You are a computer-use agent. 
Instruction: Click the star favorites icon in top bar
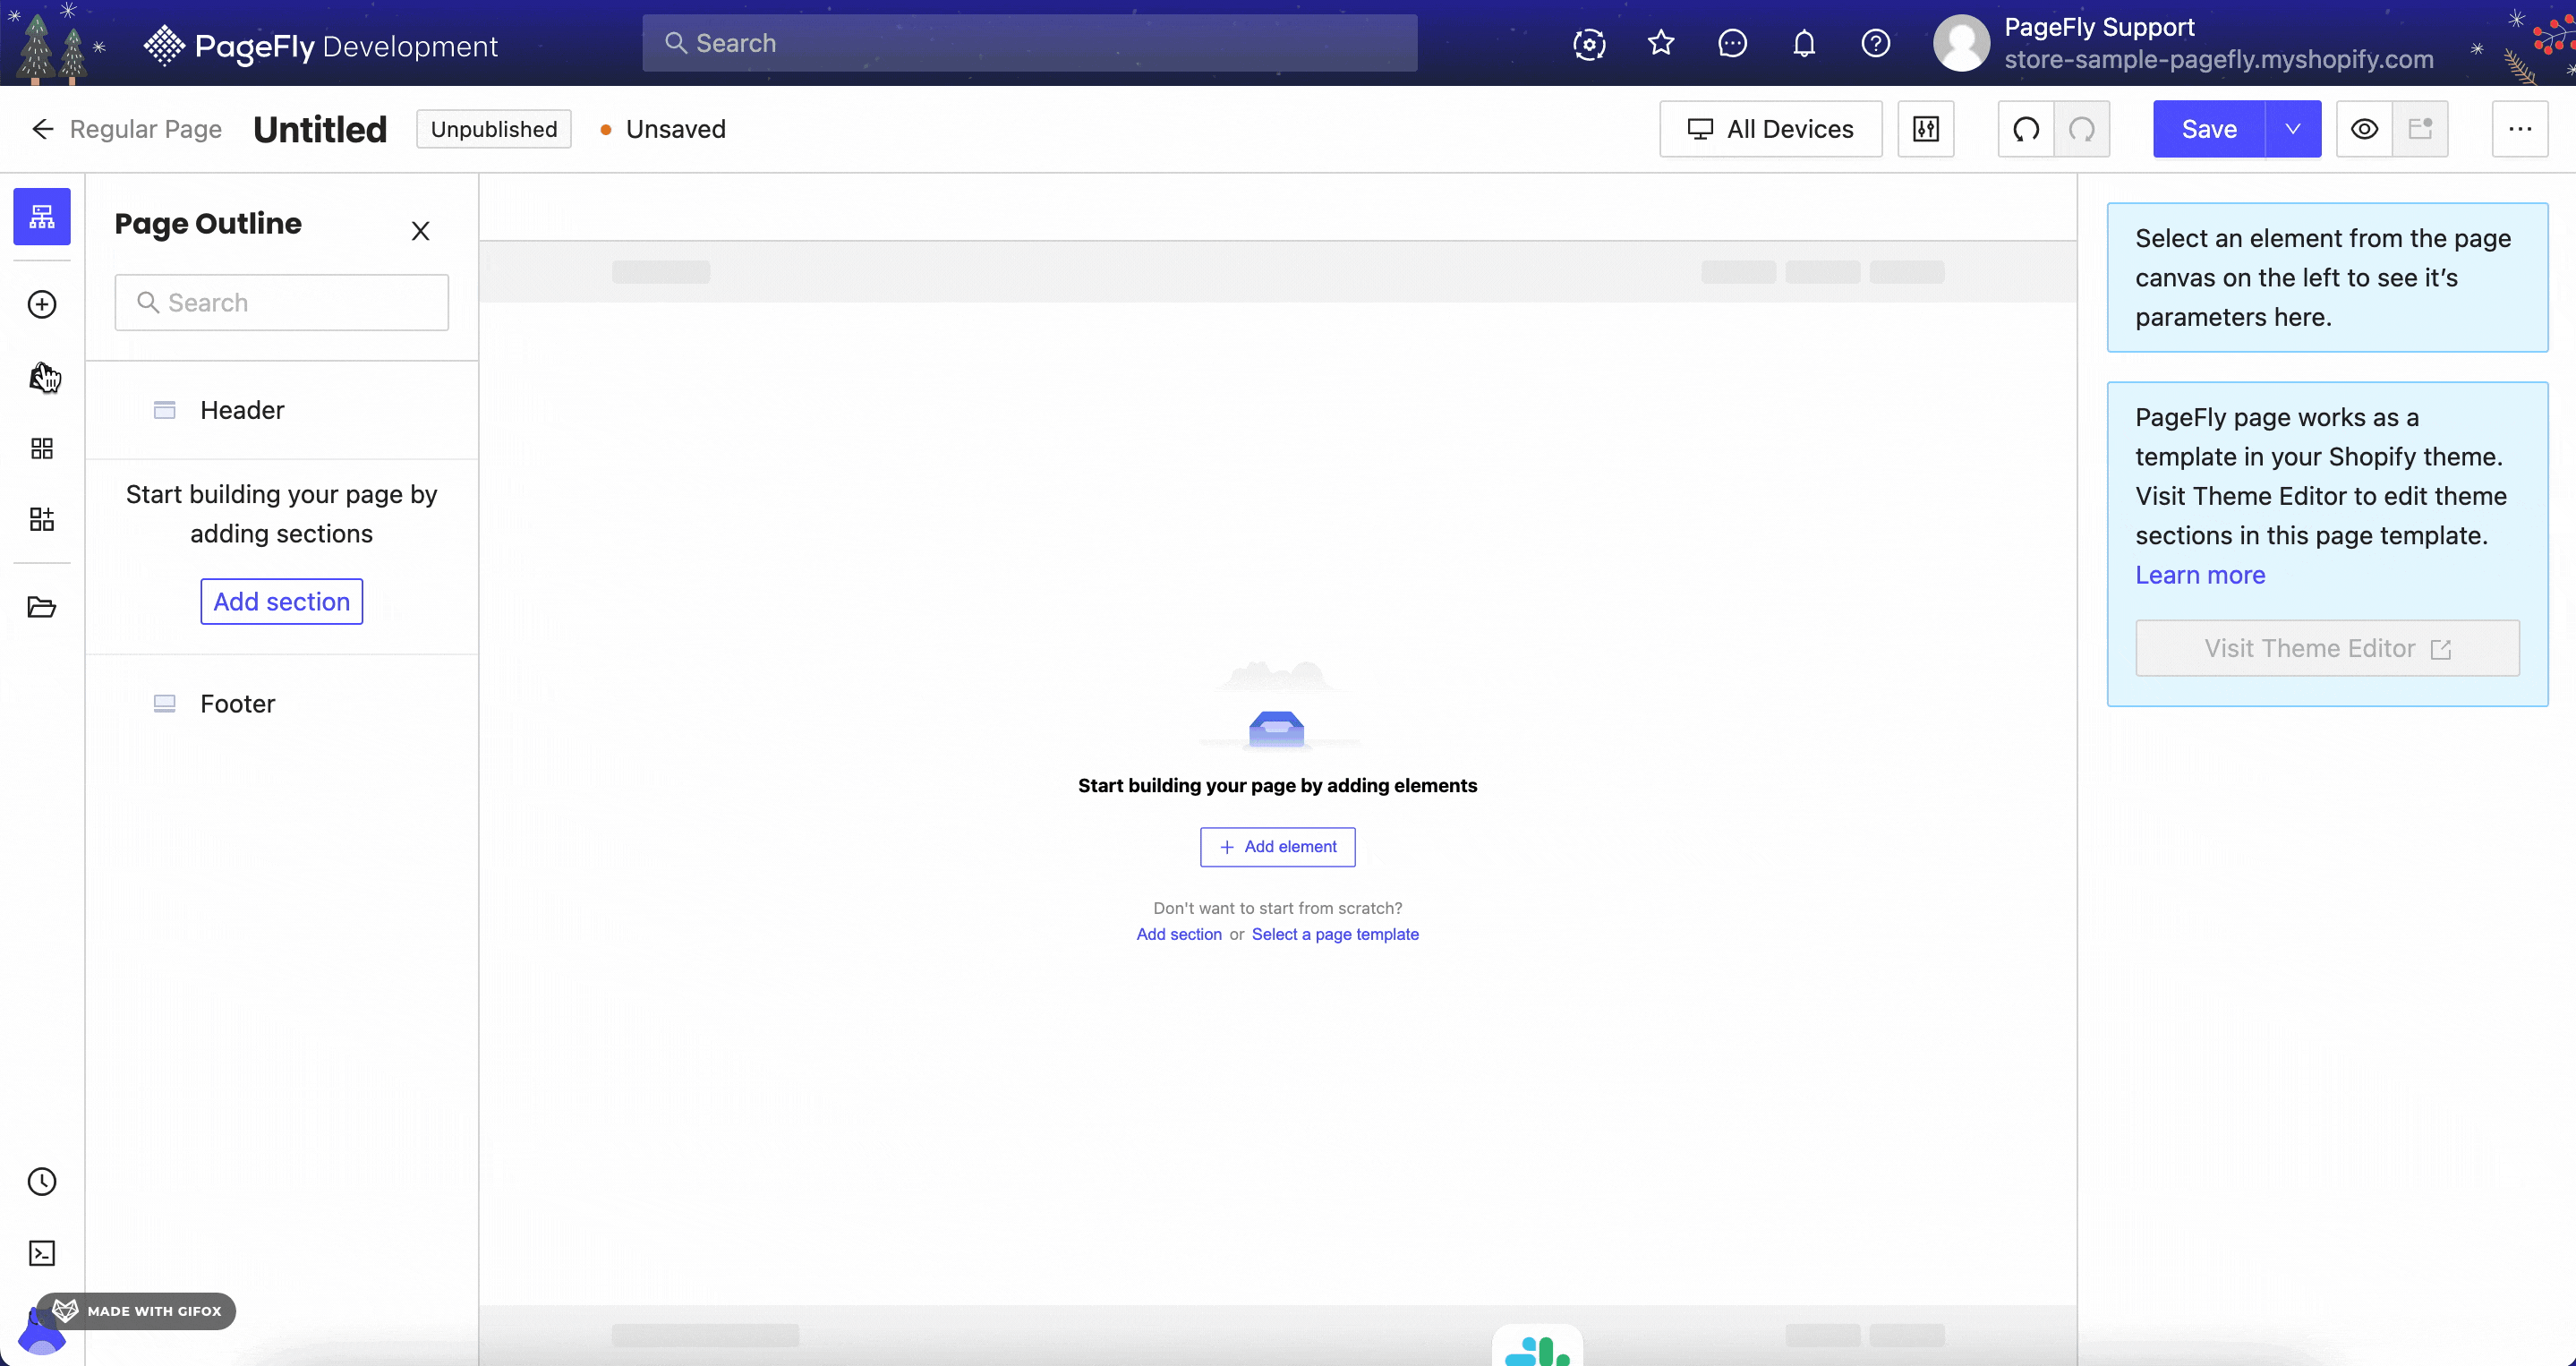coord(1661,43)
